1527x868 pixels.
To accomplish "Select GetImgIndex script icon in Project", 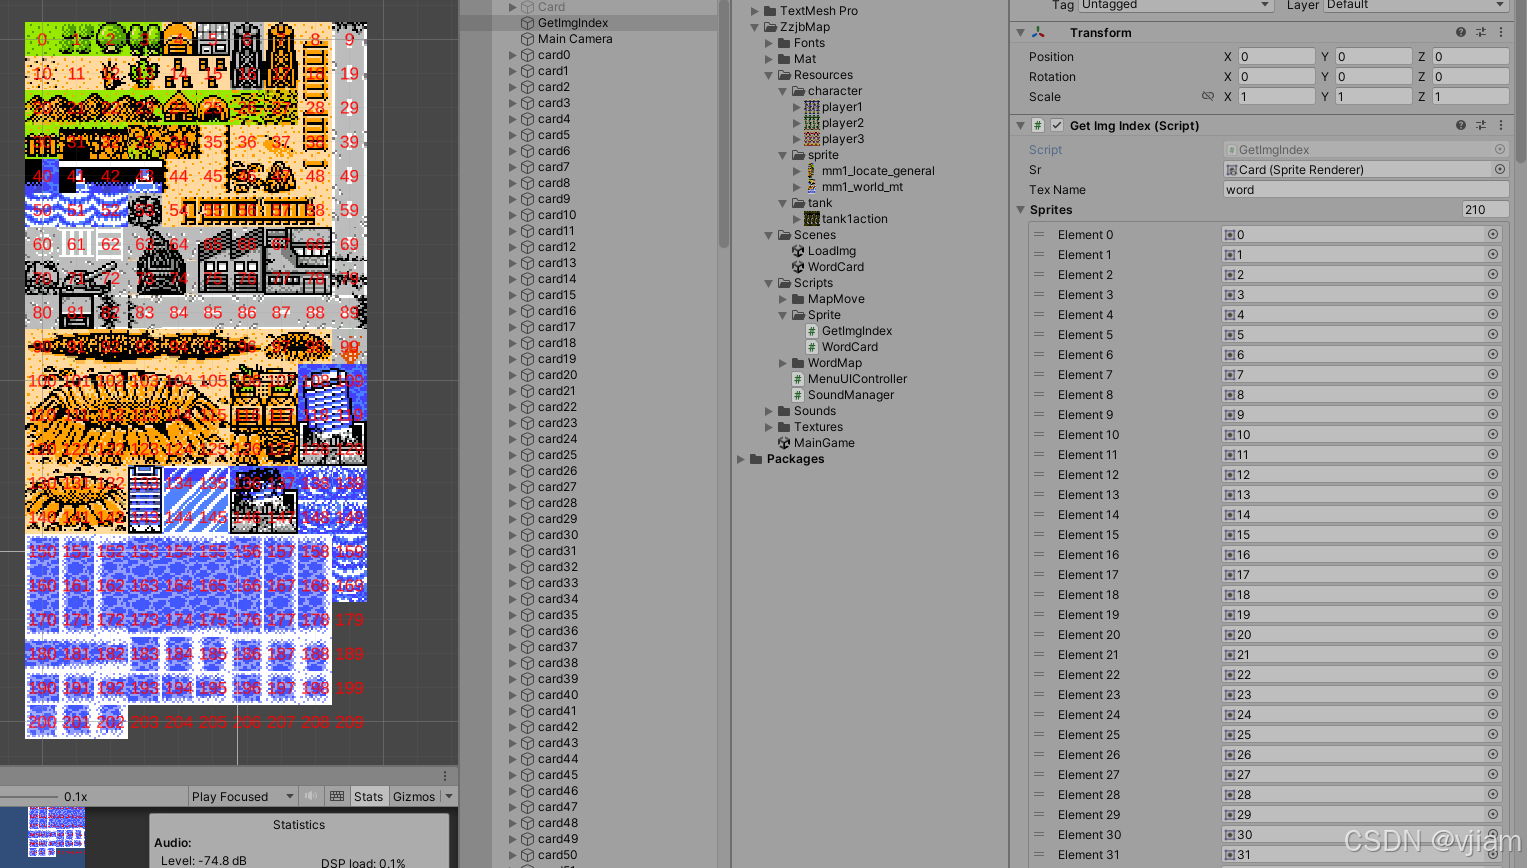I will click(812, 331).
